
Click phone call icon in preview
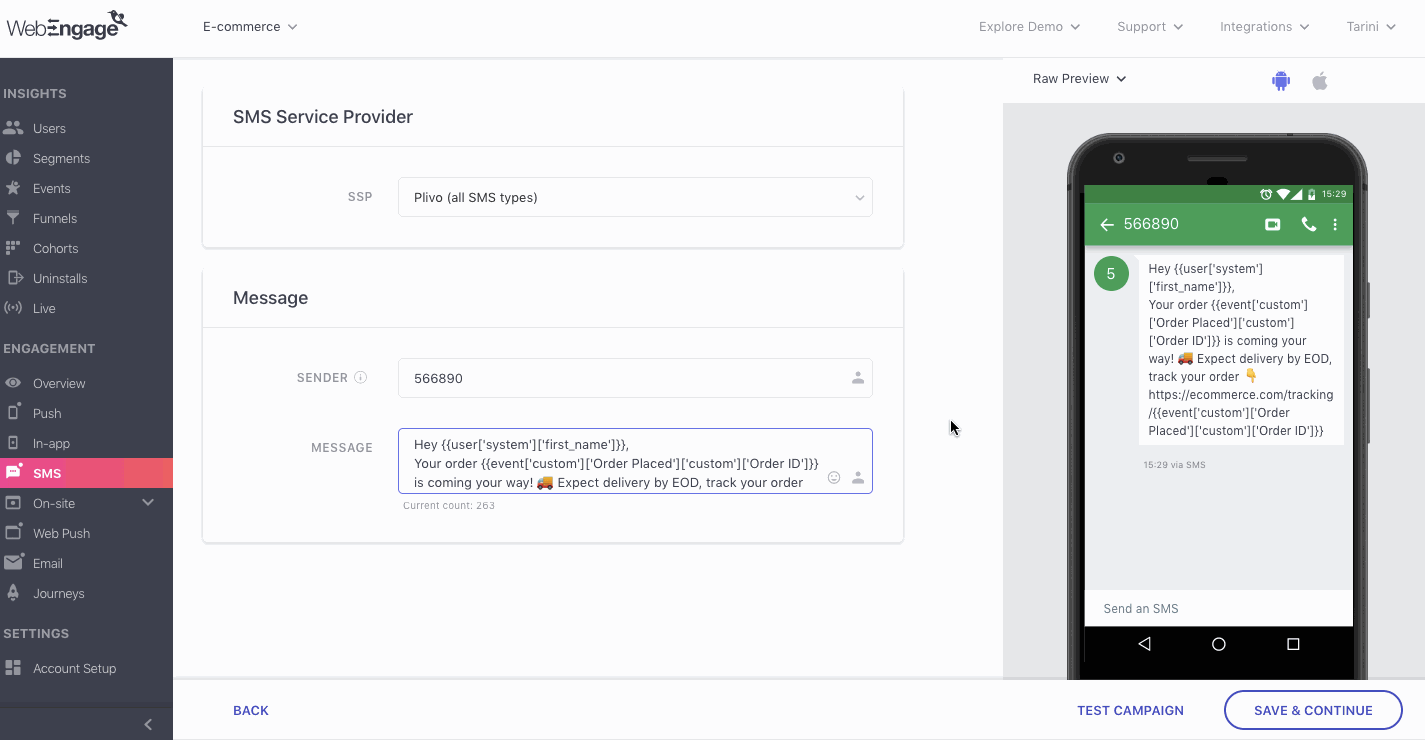pyautogui.click(x=1308, y=225)
